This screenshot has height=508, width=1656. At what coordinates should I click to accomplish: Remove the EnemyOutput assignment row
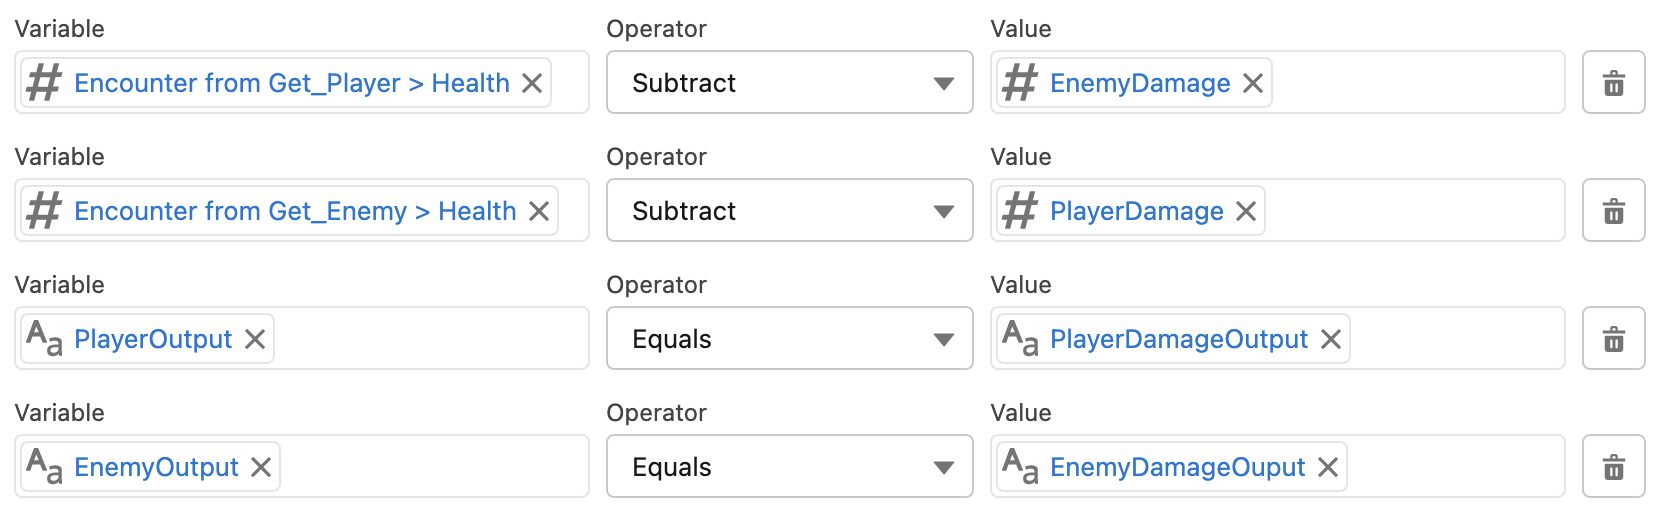(x=1613, y=467)
